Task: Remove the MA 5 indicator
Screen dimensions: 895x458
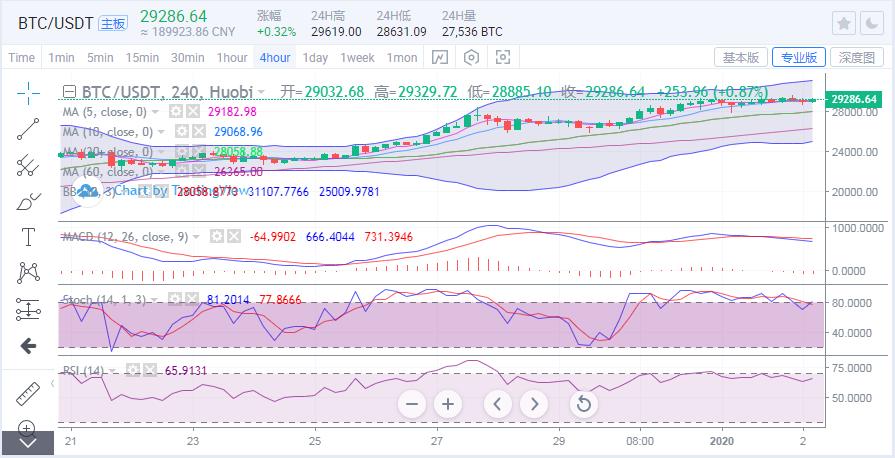Action: tap(193, 112)
